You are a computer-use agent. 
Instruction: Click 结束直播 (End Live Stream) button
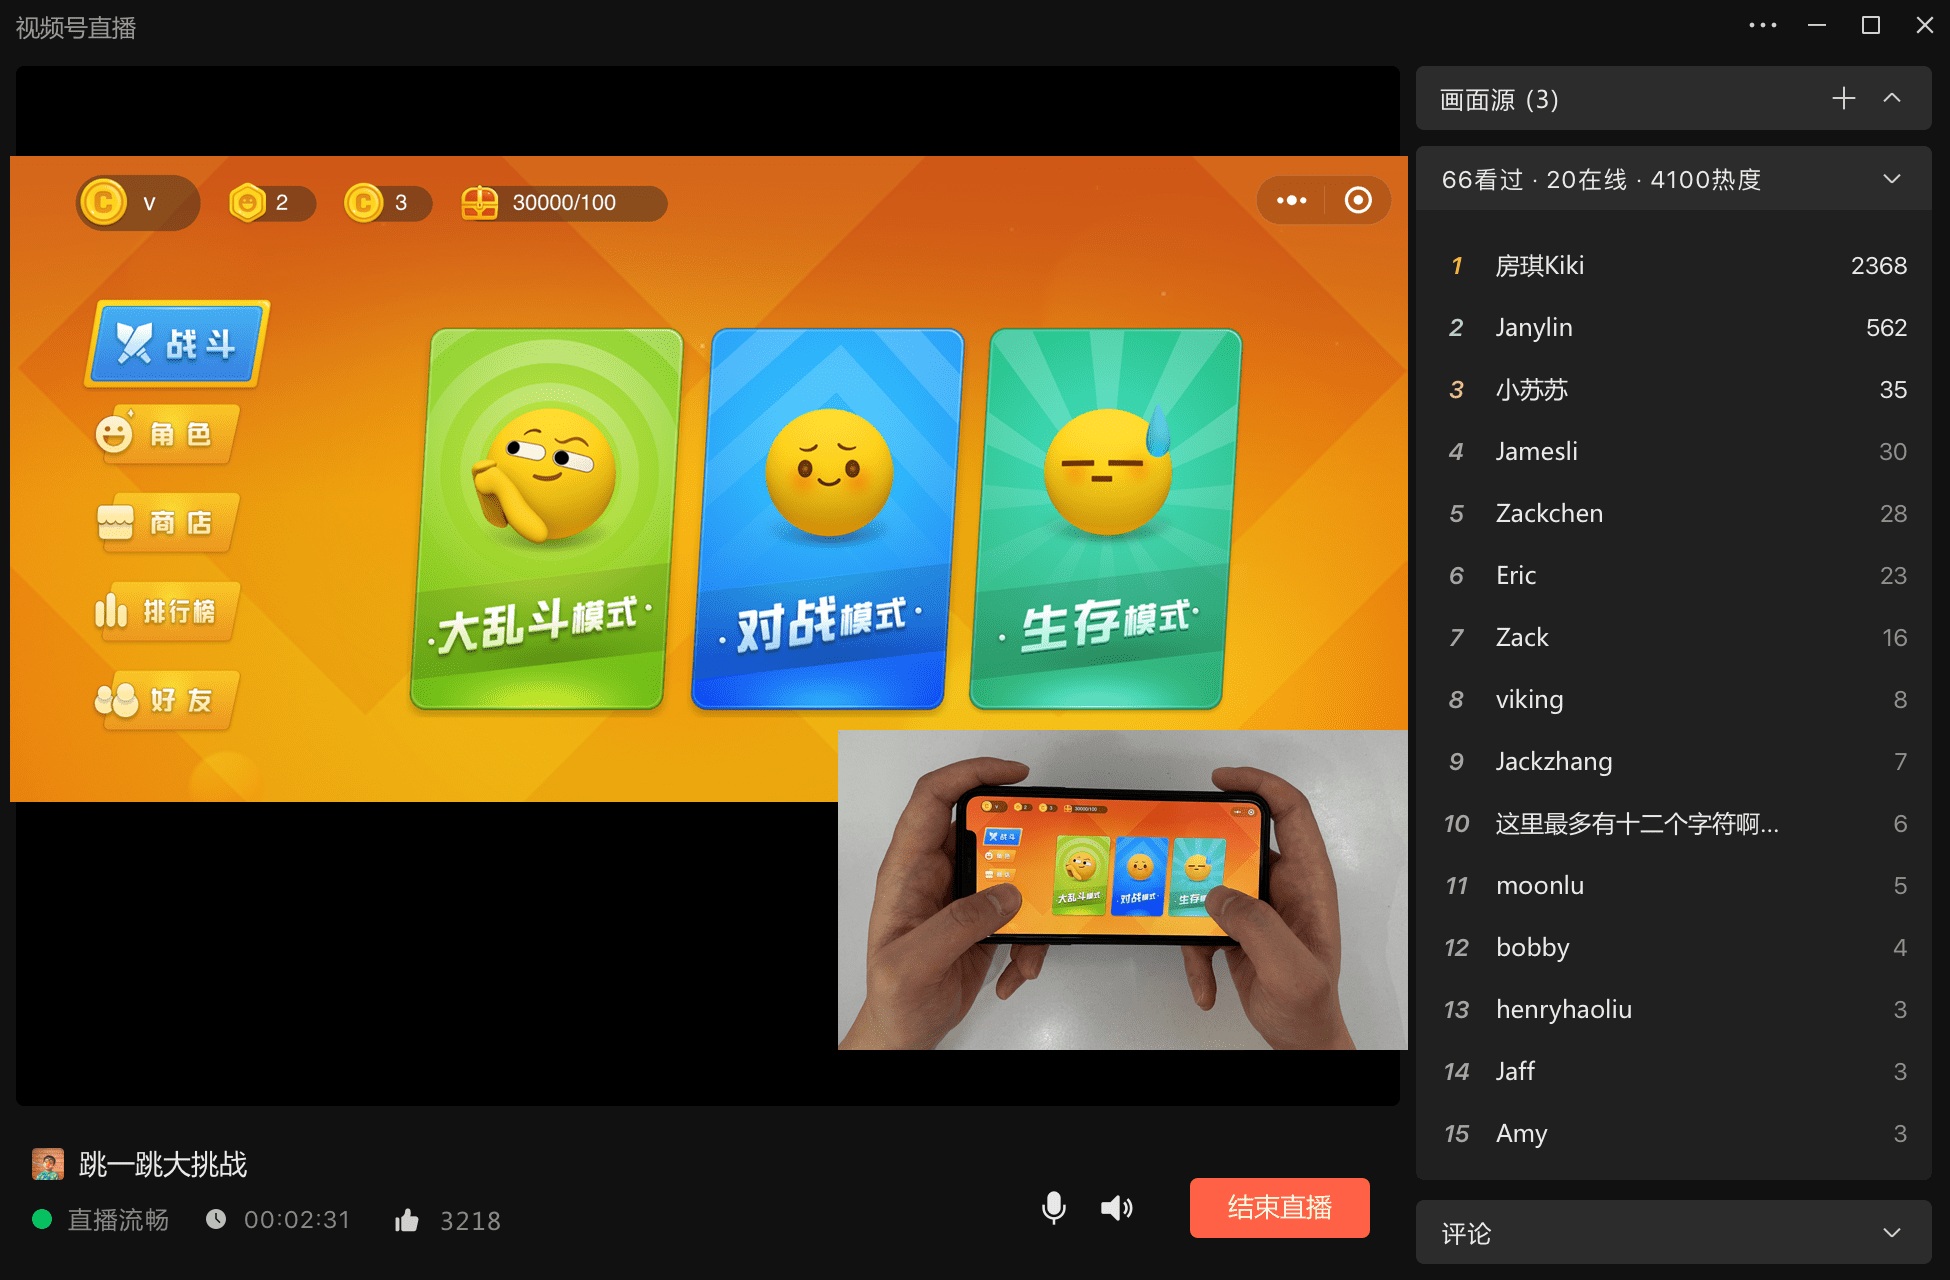(1274, 1203)
